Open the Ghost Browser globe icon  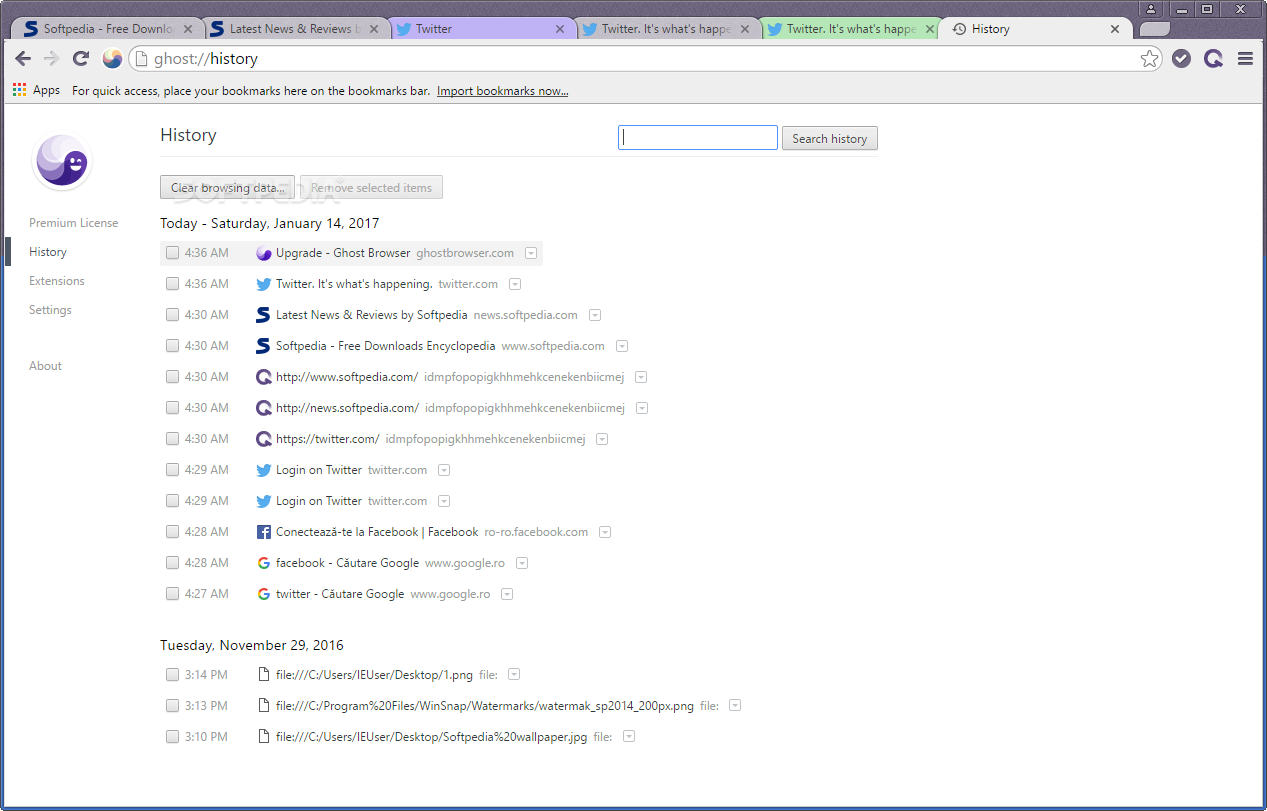pyautogui.click(x=112, y=59)
